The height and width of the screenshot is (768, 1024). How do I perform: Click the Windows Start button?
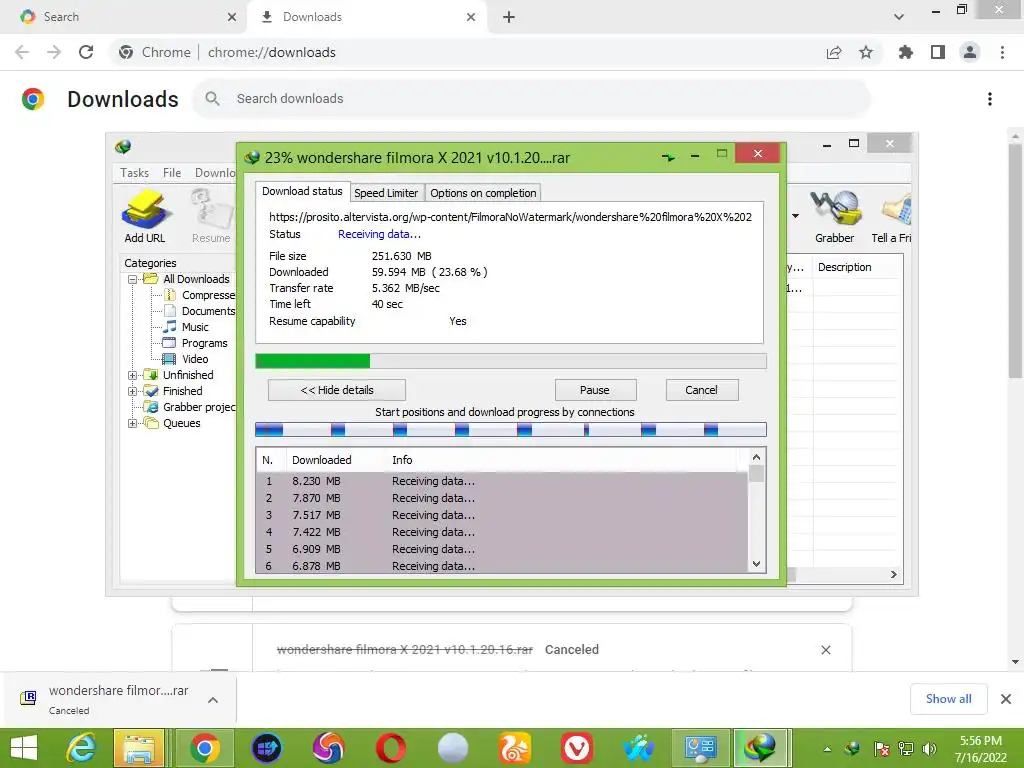(24, 748)
